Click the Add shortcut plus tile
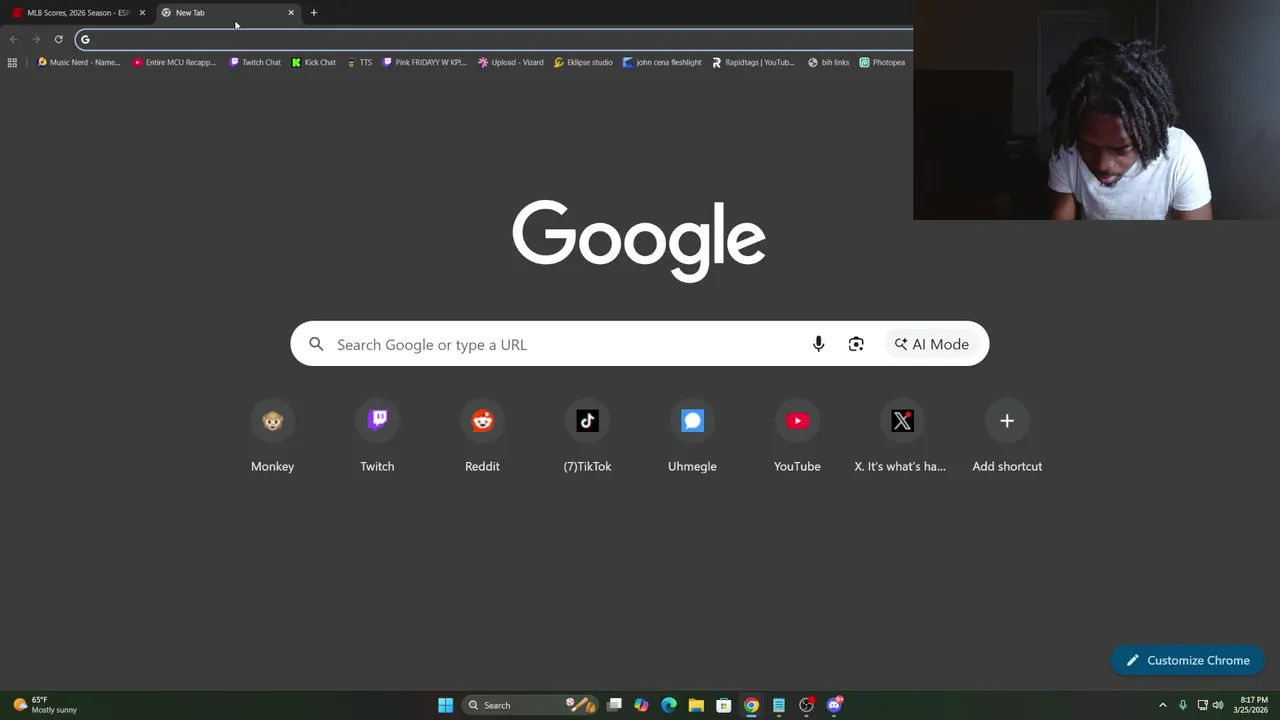 coord(1007,438)
